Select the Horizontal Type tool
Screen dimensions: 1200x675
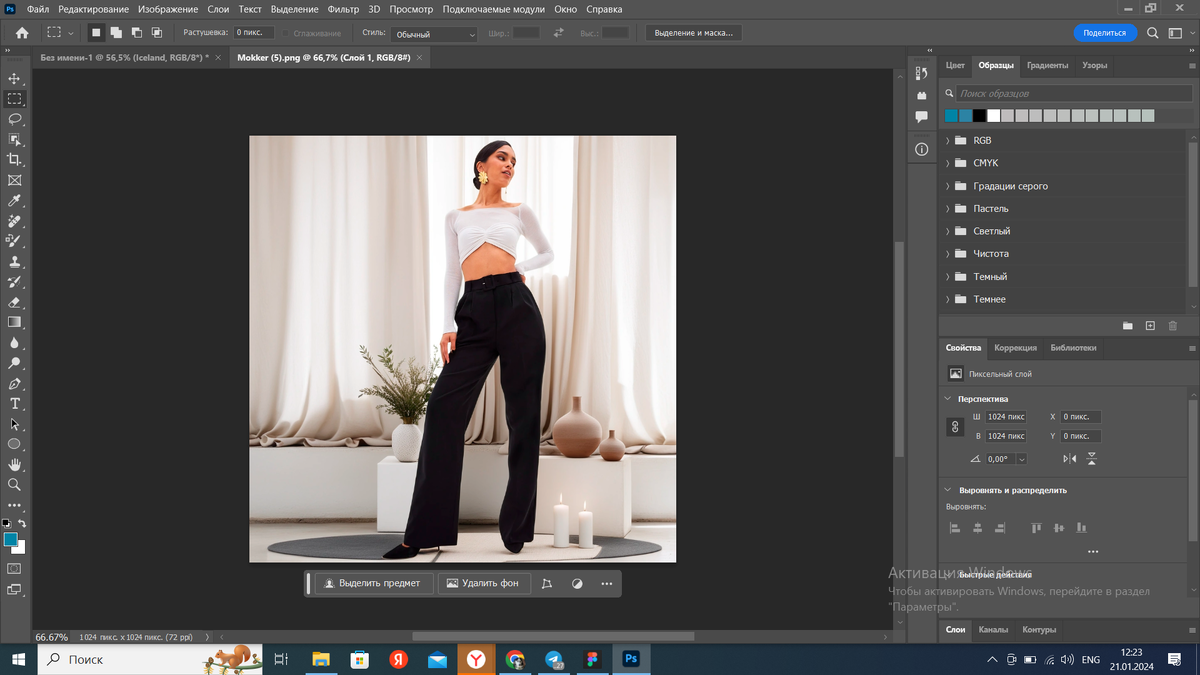(14, 404)
